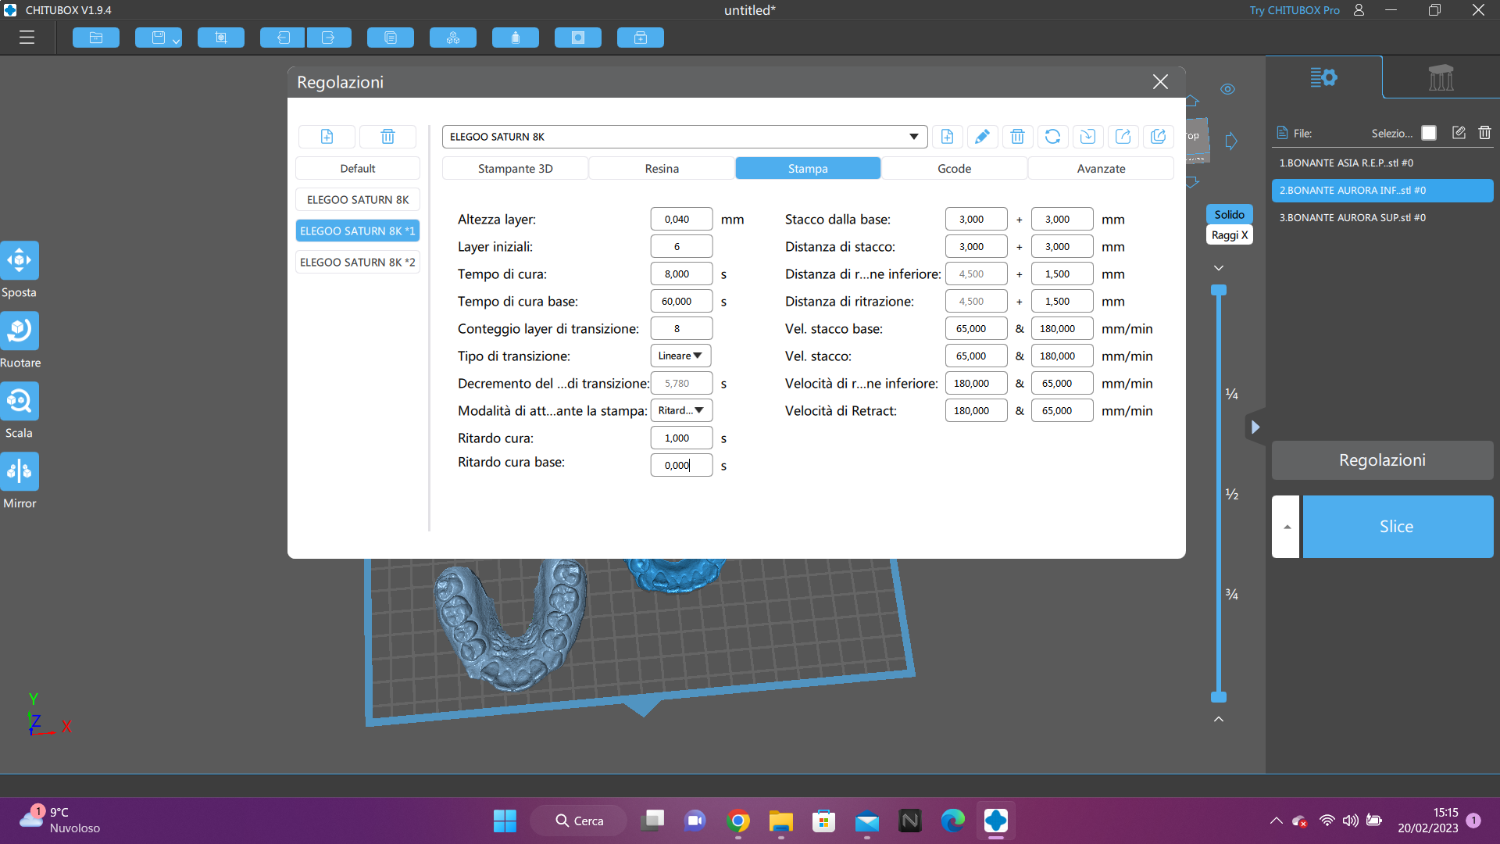Delete the ELEGOO SATURN 8K printer profile via trash icon
This screenshot has height=844, width=1500.
[1017, 137]
